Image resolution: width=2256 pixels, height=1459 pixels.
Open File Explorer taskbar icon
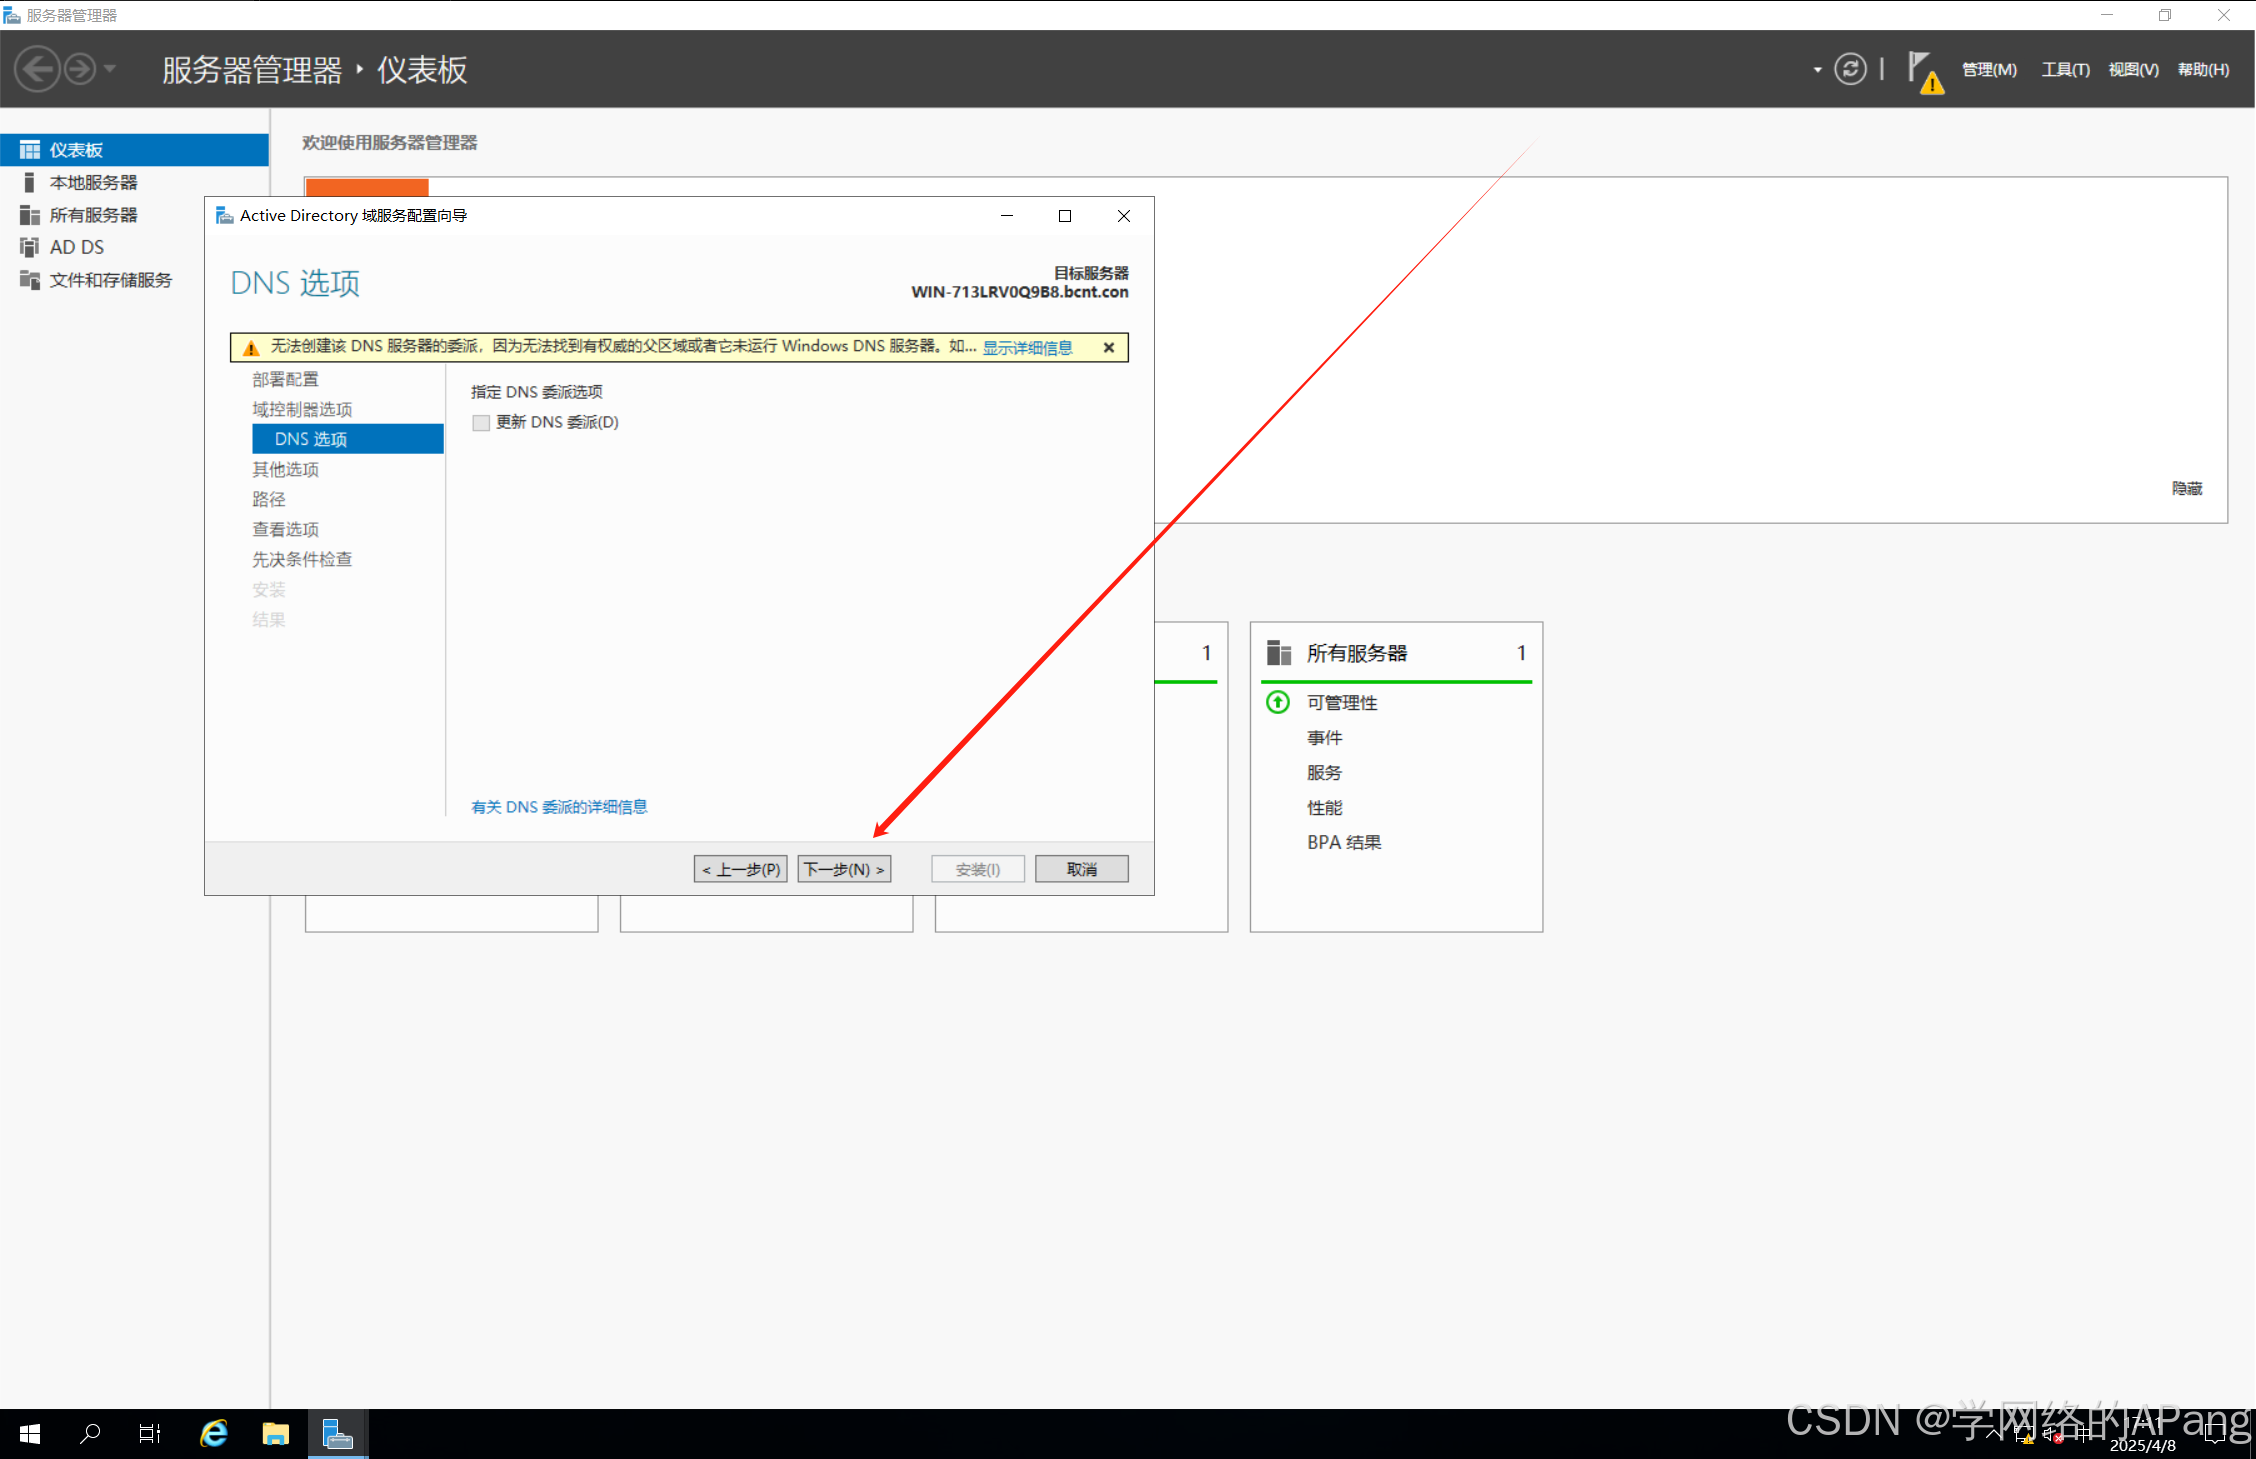(275, 1434)
